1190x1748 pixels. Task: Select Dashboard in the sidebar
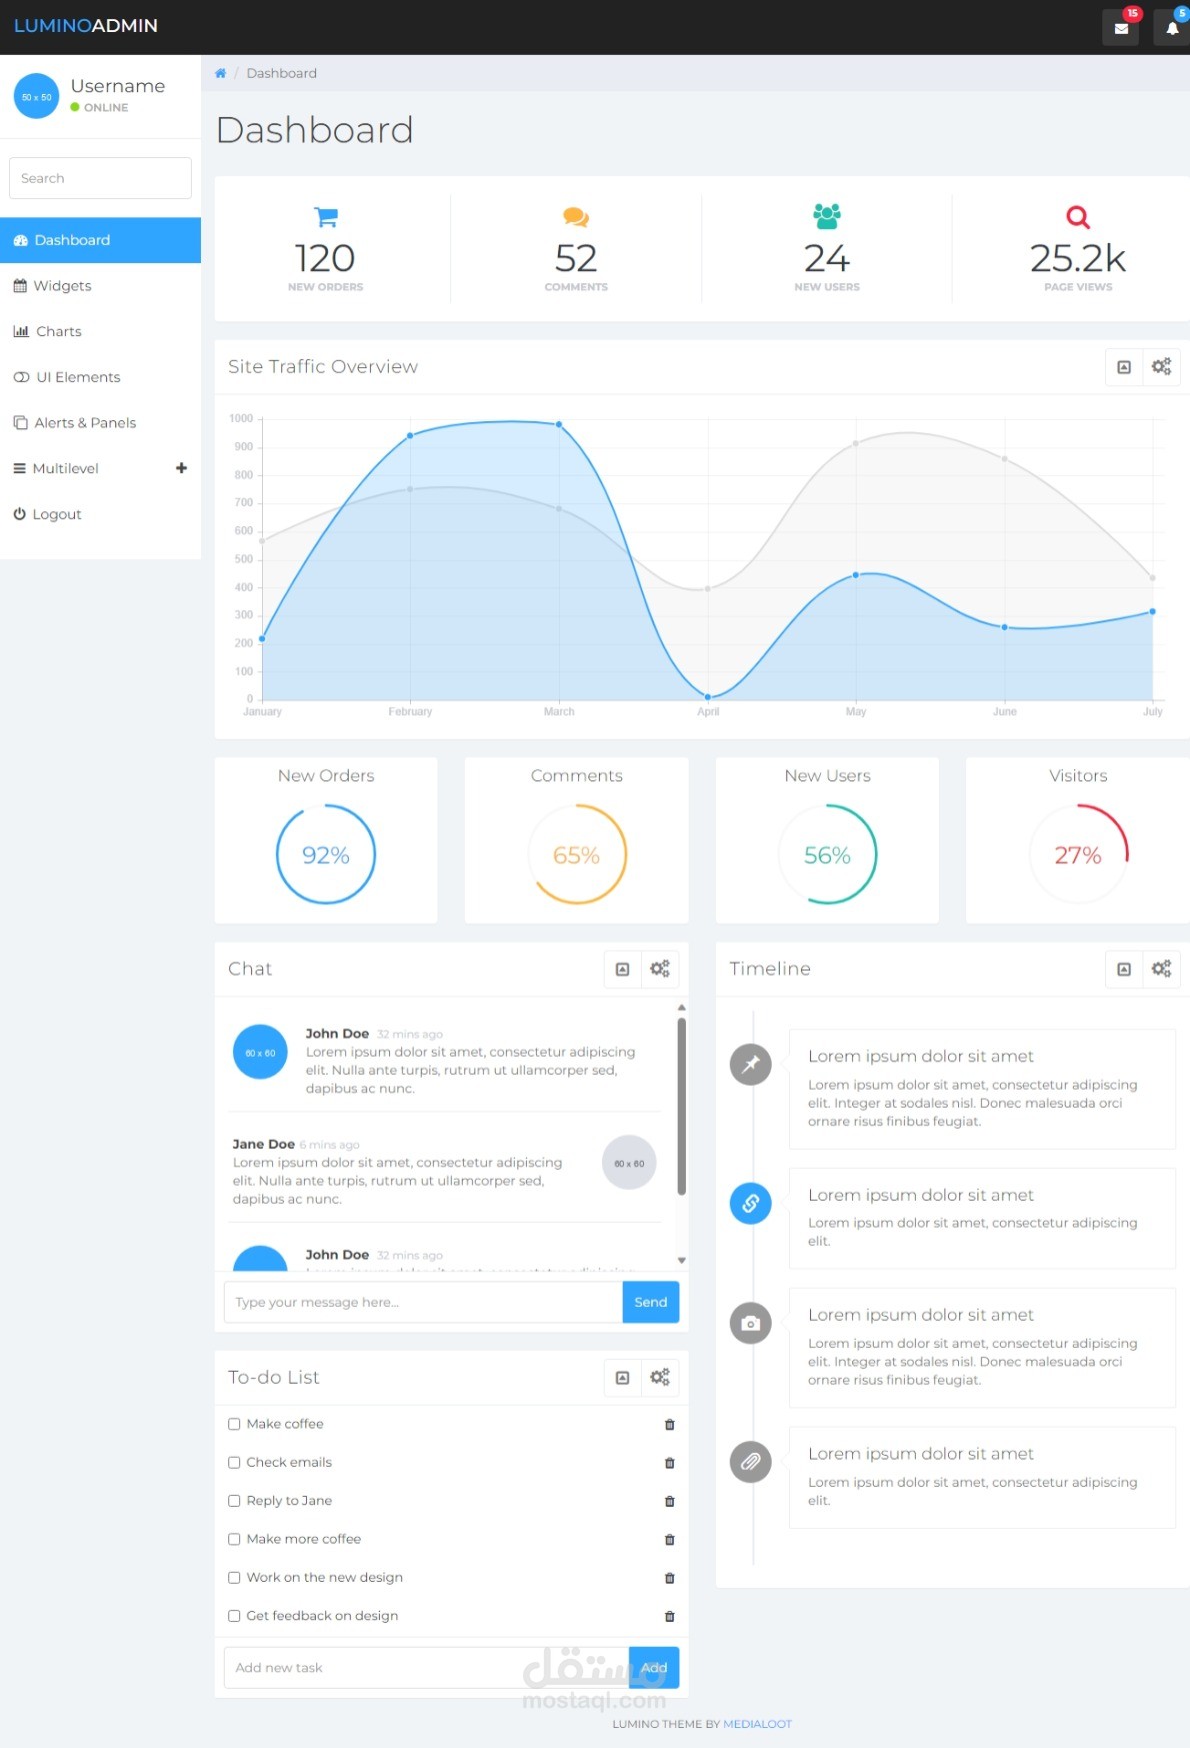coord(100,240)
